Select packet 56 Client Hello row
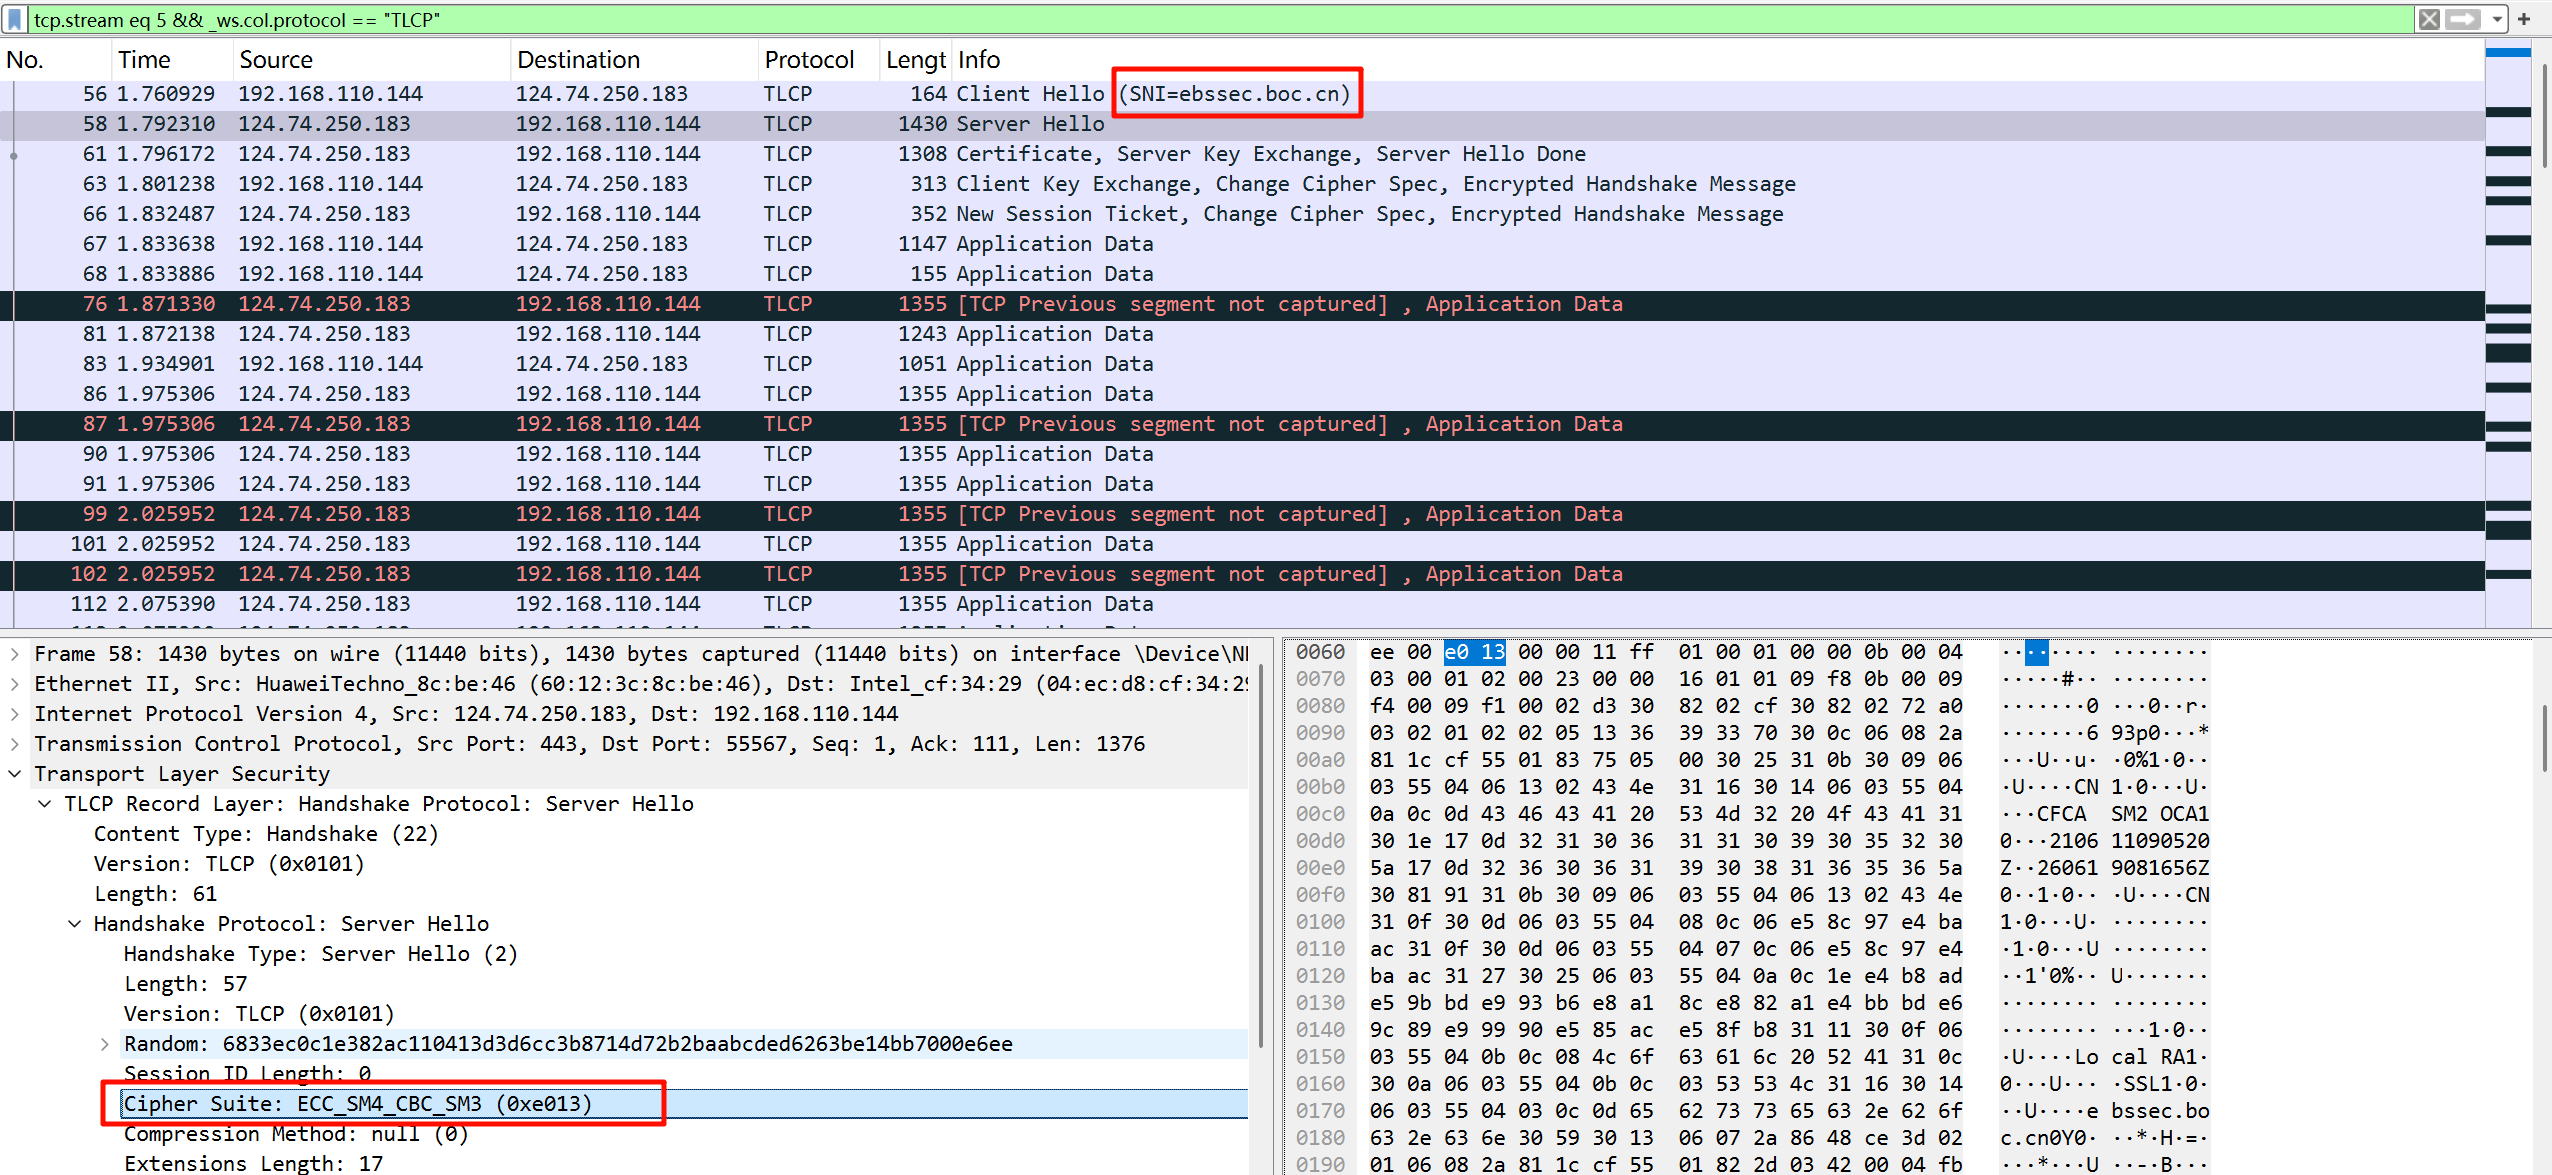Screen dimensions: 2552x1175 pyautogui.click(x=600, y=94)
